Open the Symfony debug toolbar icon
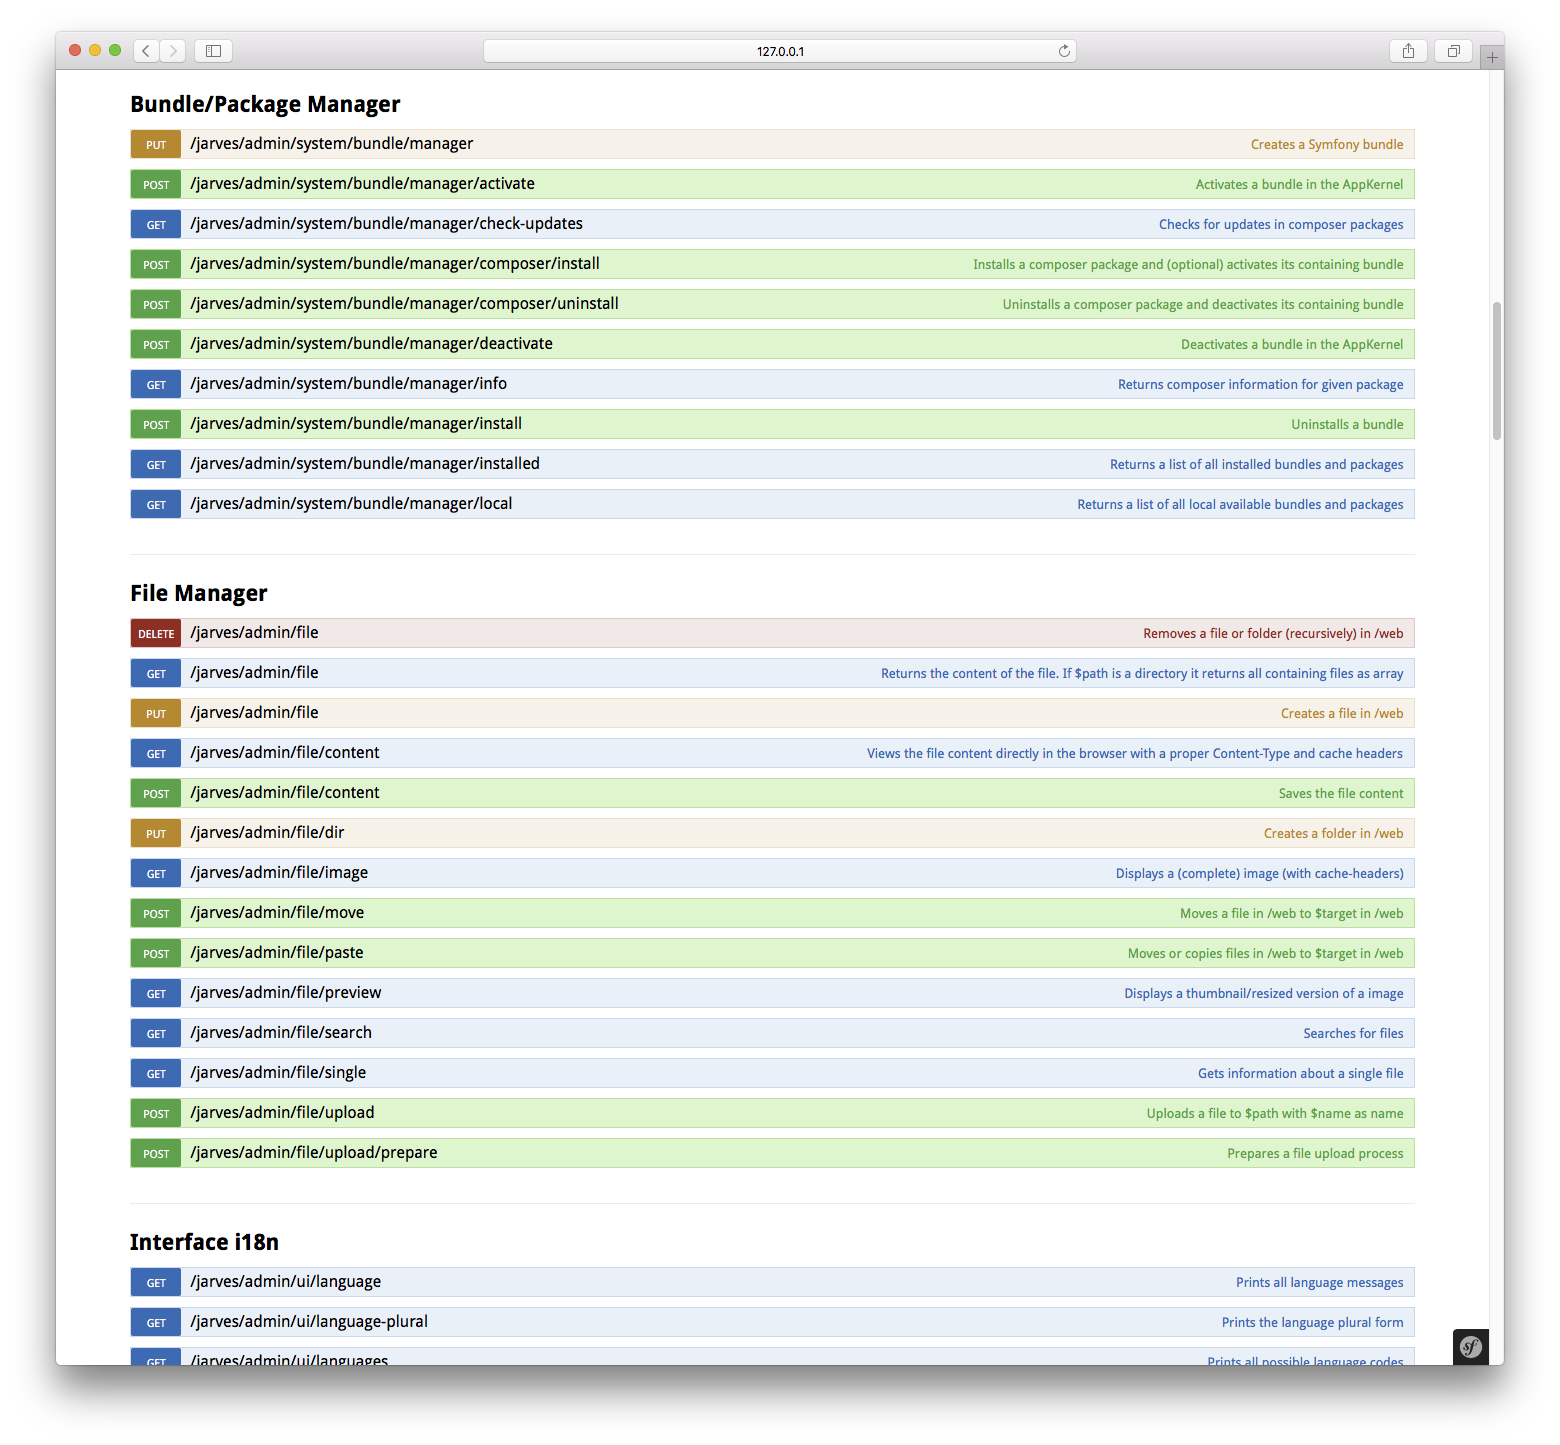The height and width of the screenshot is (1445, 1560). 1470,1346
